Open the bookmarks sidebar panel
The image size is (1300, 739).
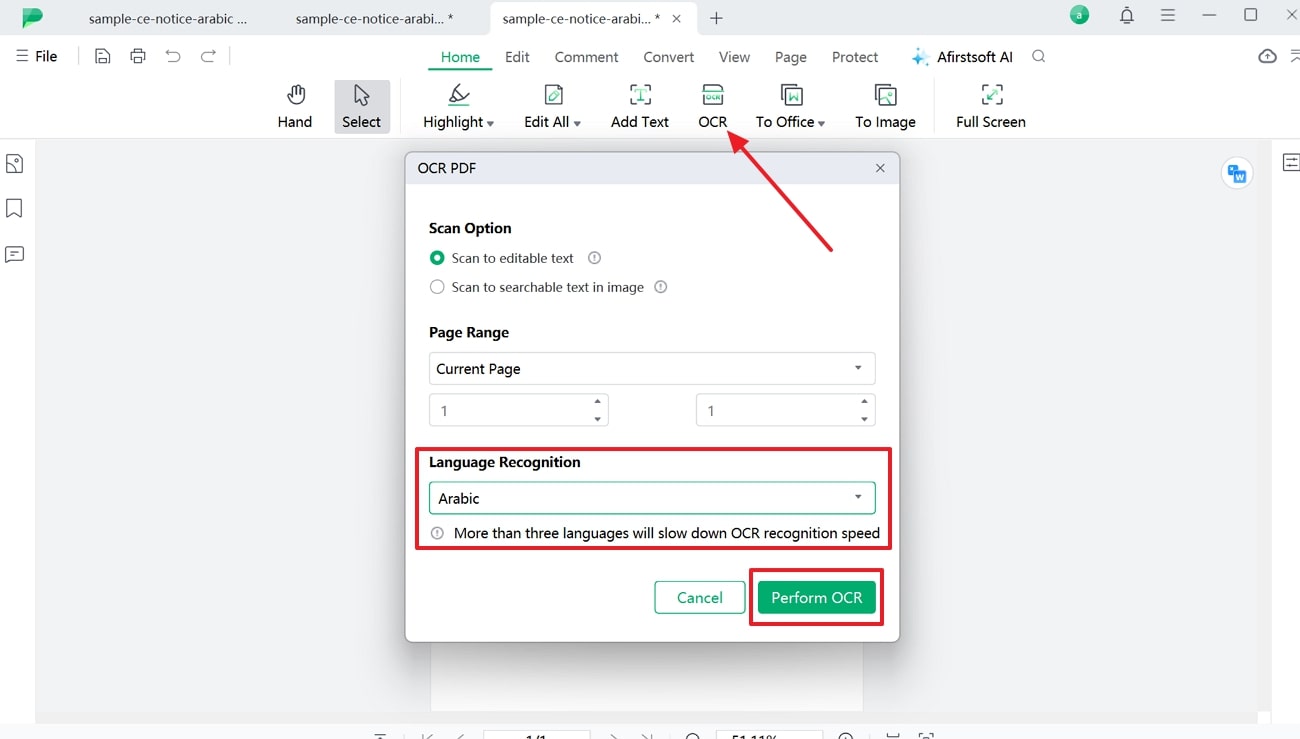tap(14, 208)
